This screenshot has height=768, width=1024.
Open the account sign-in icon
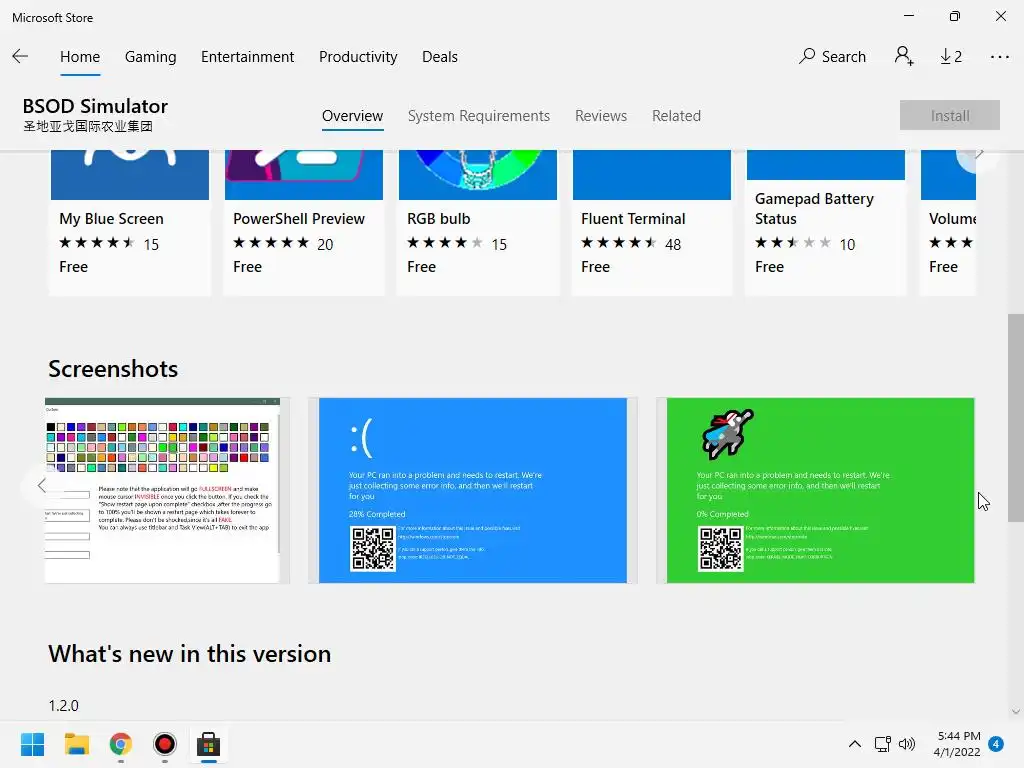(904, 57)
